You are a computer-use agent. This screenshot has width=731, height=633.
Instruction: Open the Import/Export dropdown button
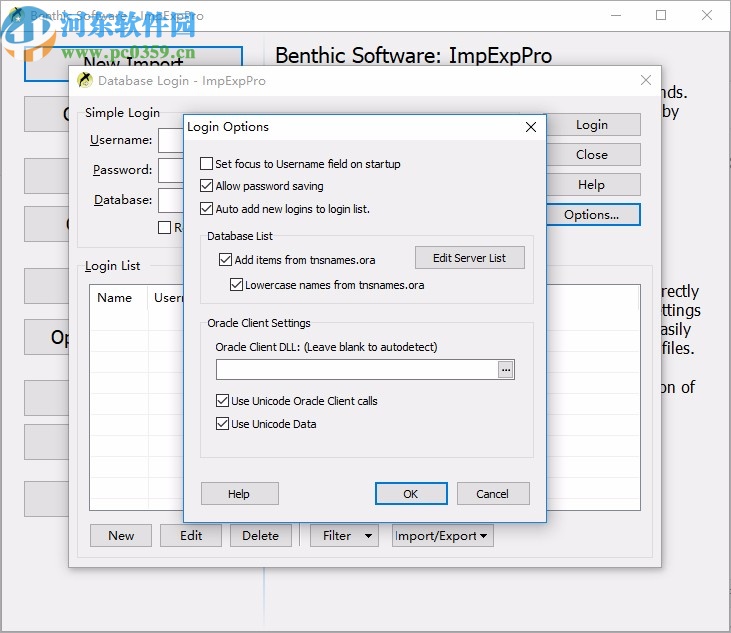pyautogui.click(x=442, y=536)
